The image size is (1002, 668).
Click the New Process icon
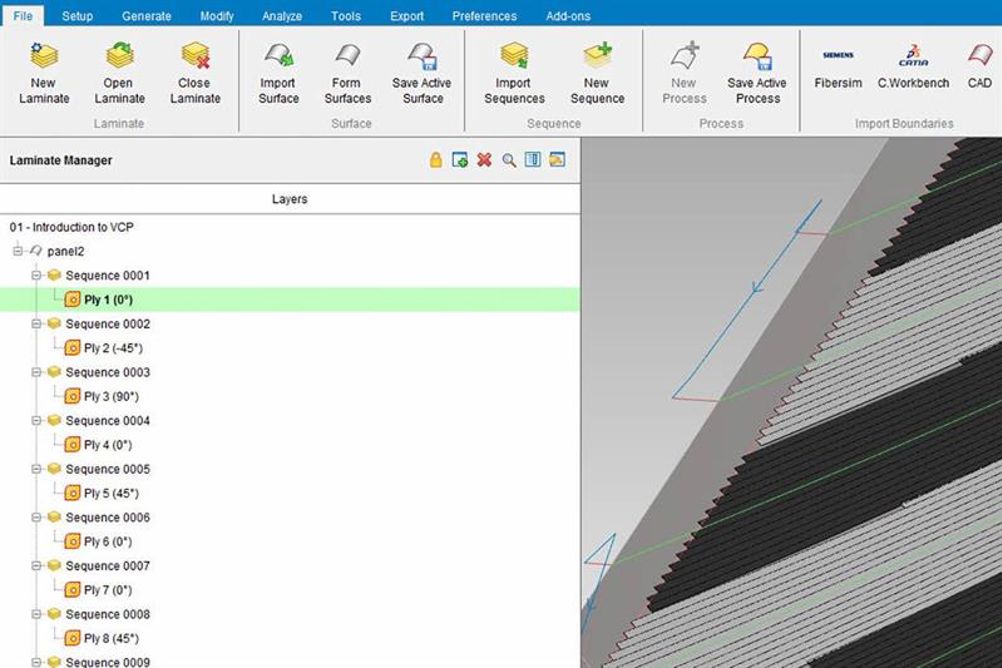coord(684,56)
